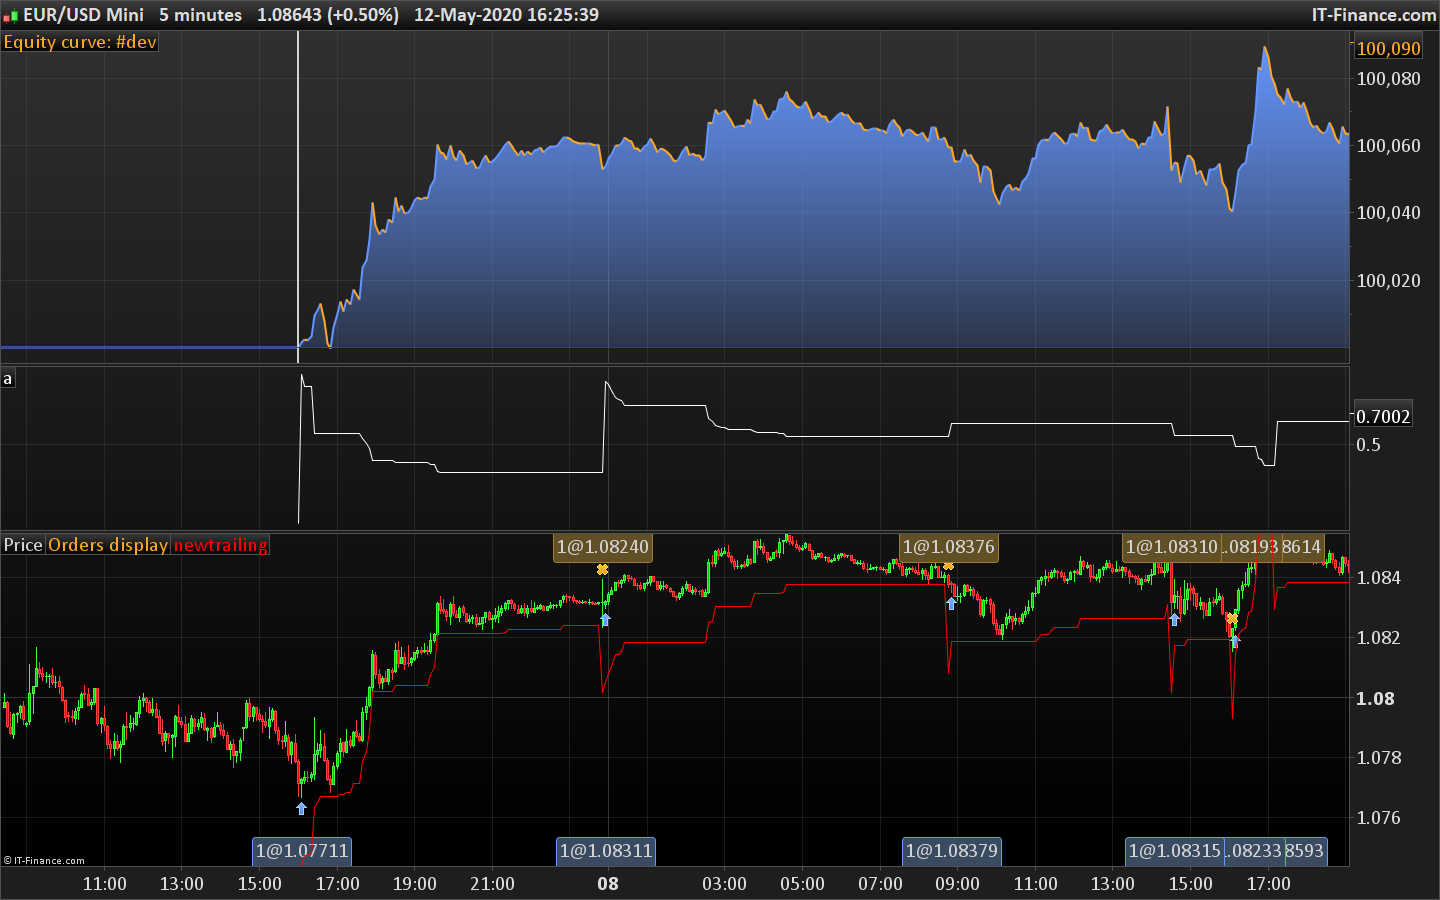Click the exit order label "1@1.08310"
The height and width of the screenshot is (900, 1440).
click(x=1171, y=547)
